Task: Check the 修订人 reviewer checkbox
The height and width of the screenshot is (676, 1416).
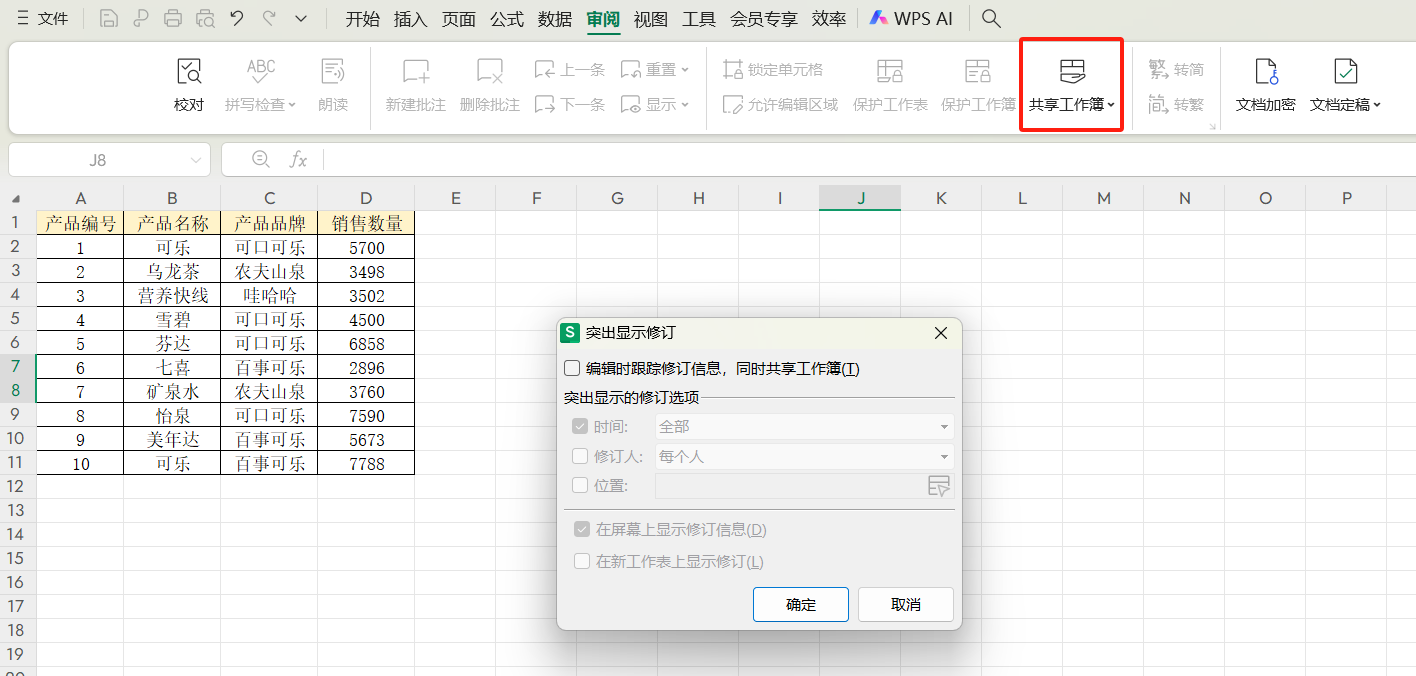Action: click(581, 457)
